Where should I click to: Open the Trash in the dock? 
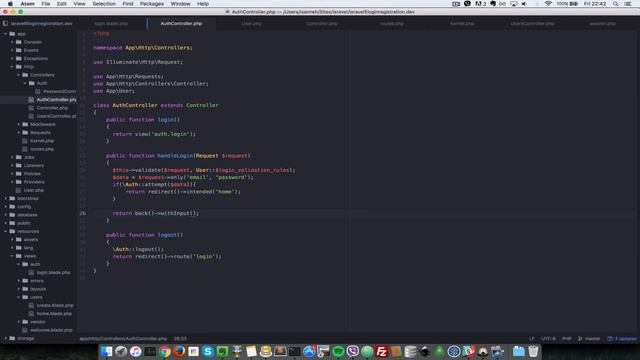click(533, 351)
